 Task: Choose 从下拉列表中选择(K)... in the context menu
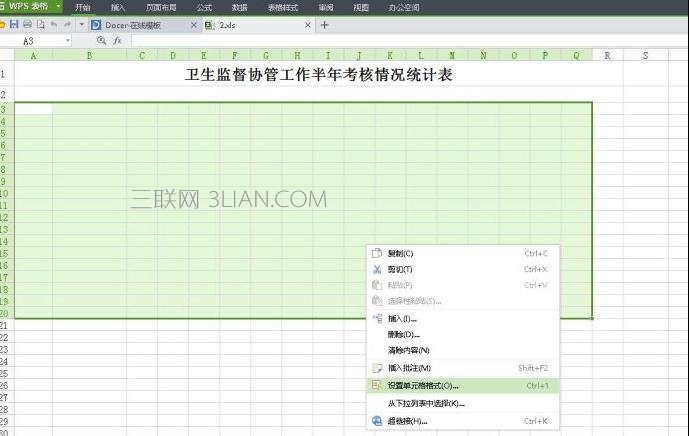463,403
